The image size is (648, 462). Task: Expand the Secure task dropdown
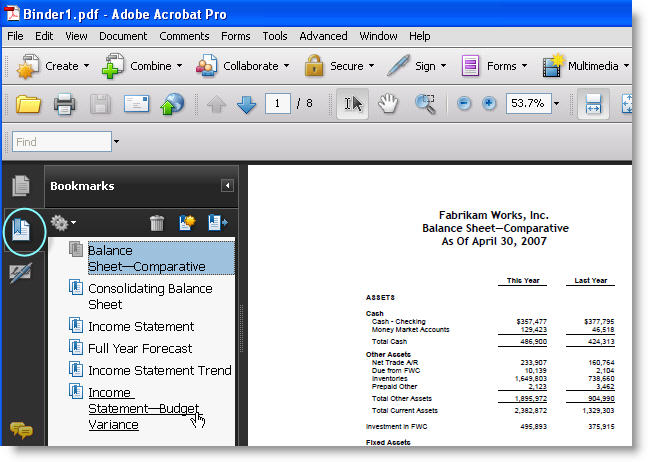tap(371, 66)
